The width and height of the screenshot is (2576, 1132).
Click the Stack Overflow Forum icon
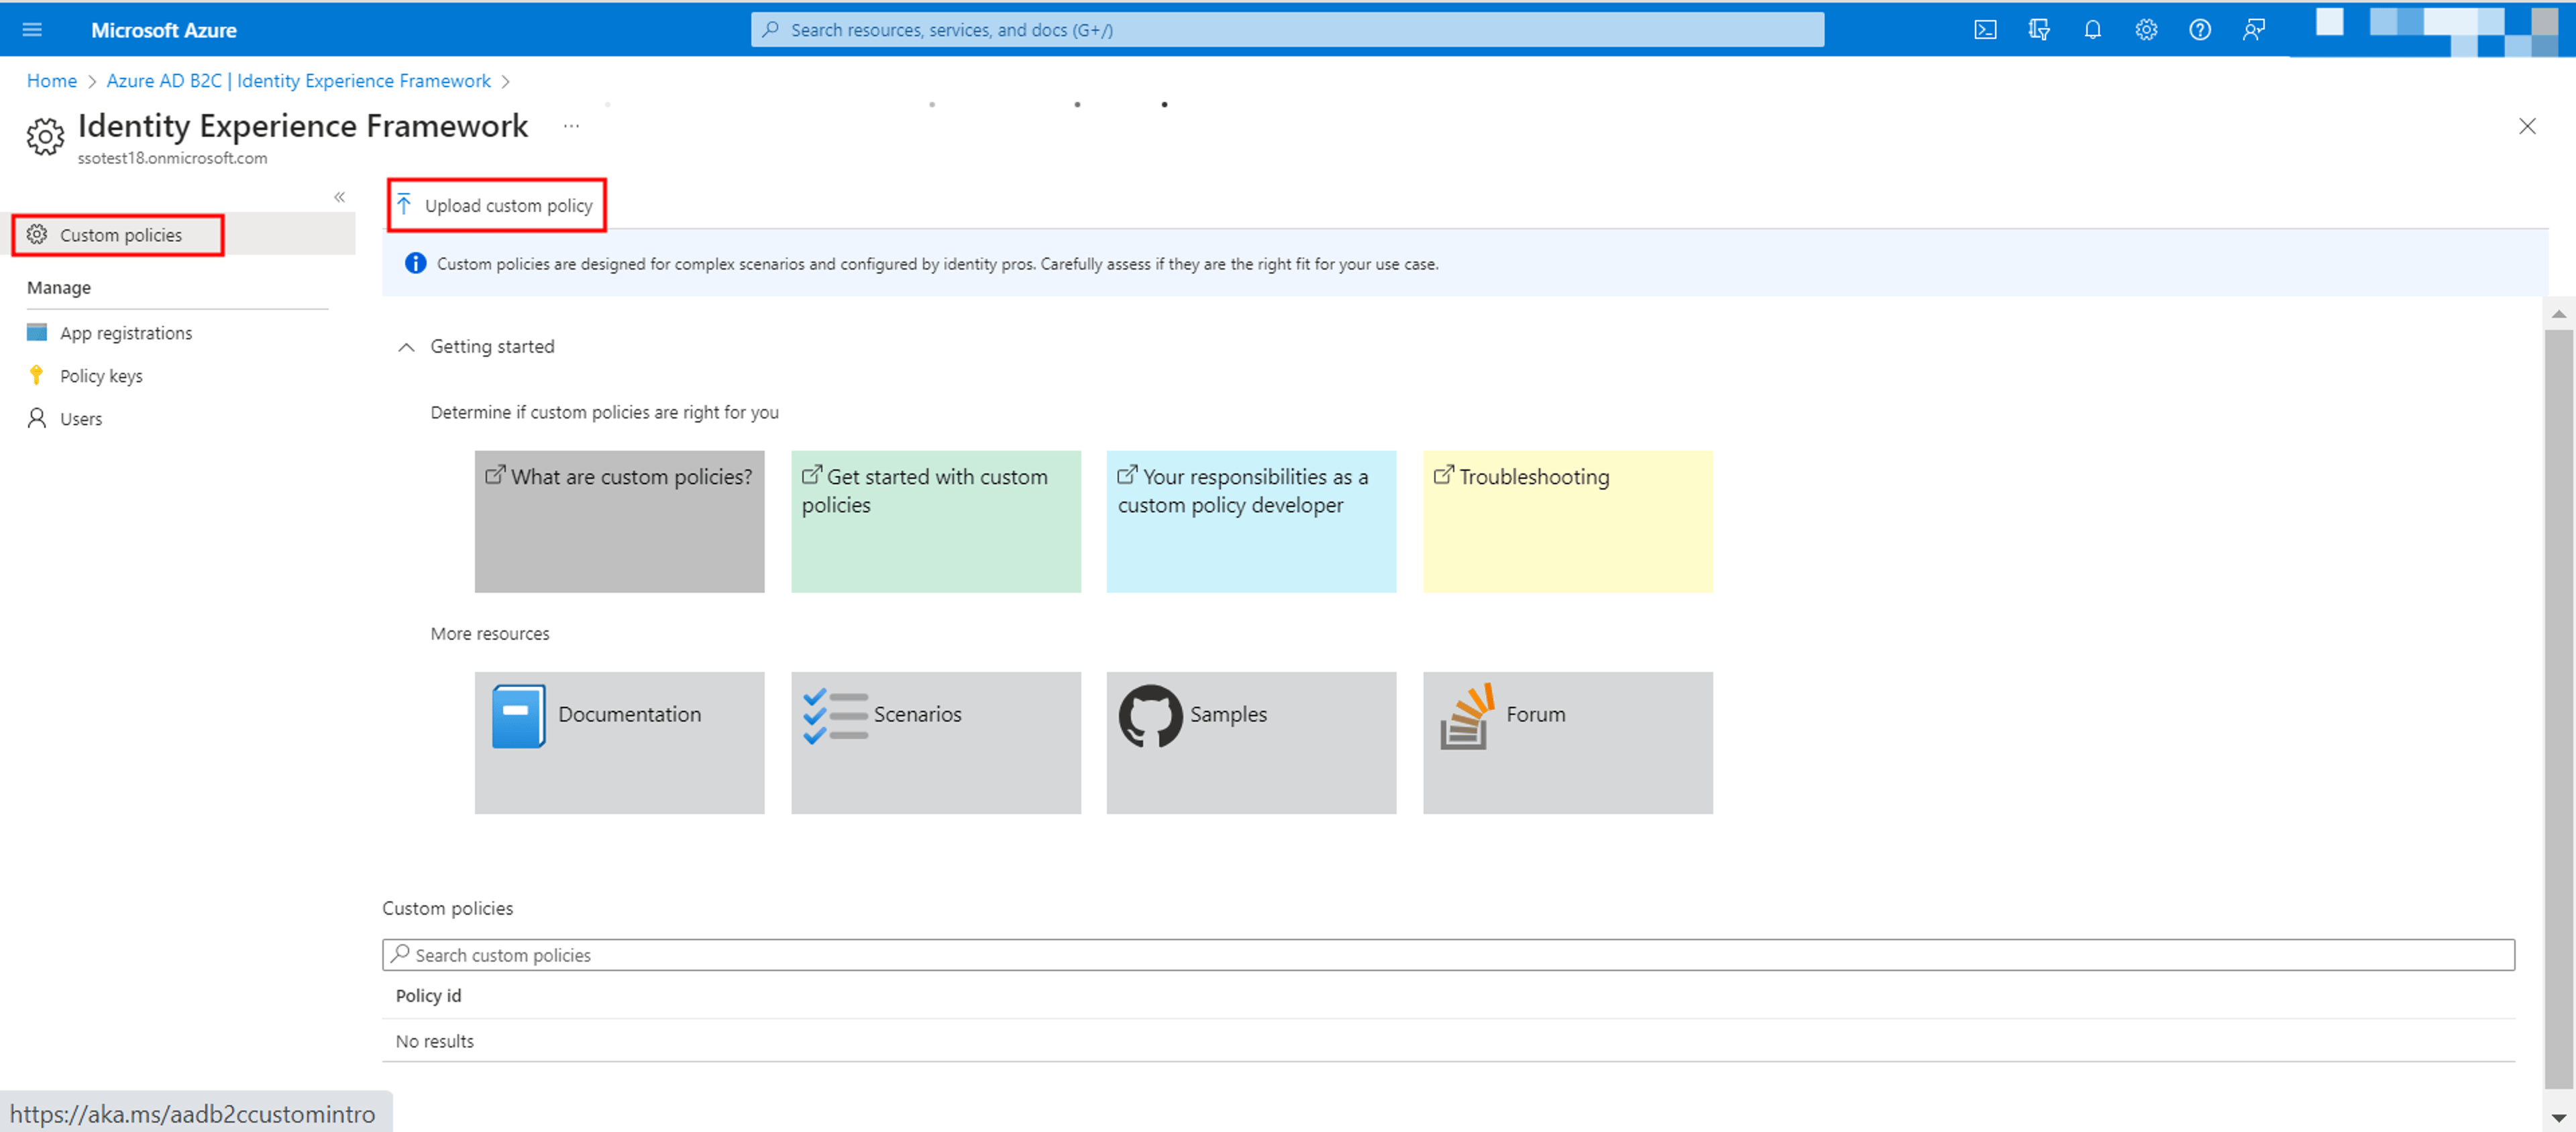coord(1467,716)
